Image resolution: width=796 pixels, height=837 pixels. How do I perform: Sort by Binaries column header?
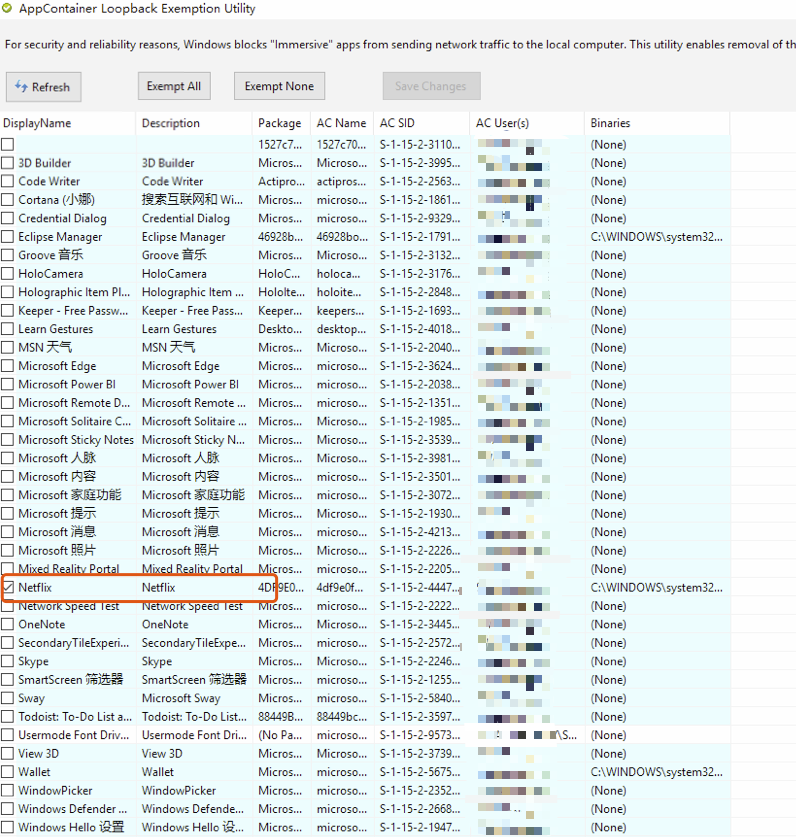[657, 123]
